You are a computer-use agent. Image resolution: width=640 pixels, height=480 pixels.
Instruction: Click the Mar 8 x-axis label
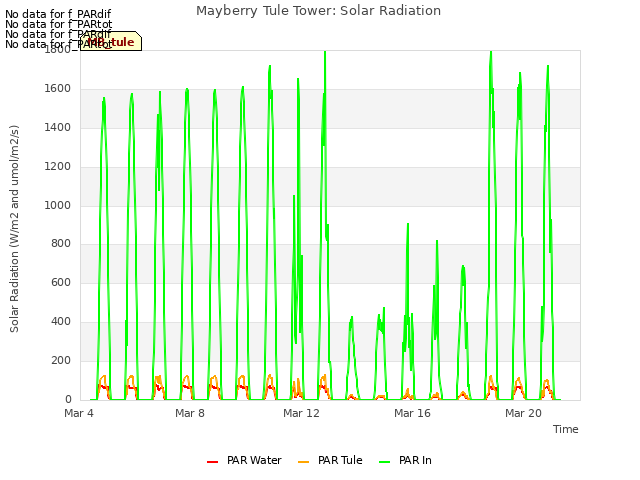(x=190, y=413)
